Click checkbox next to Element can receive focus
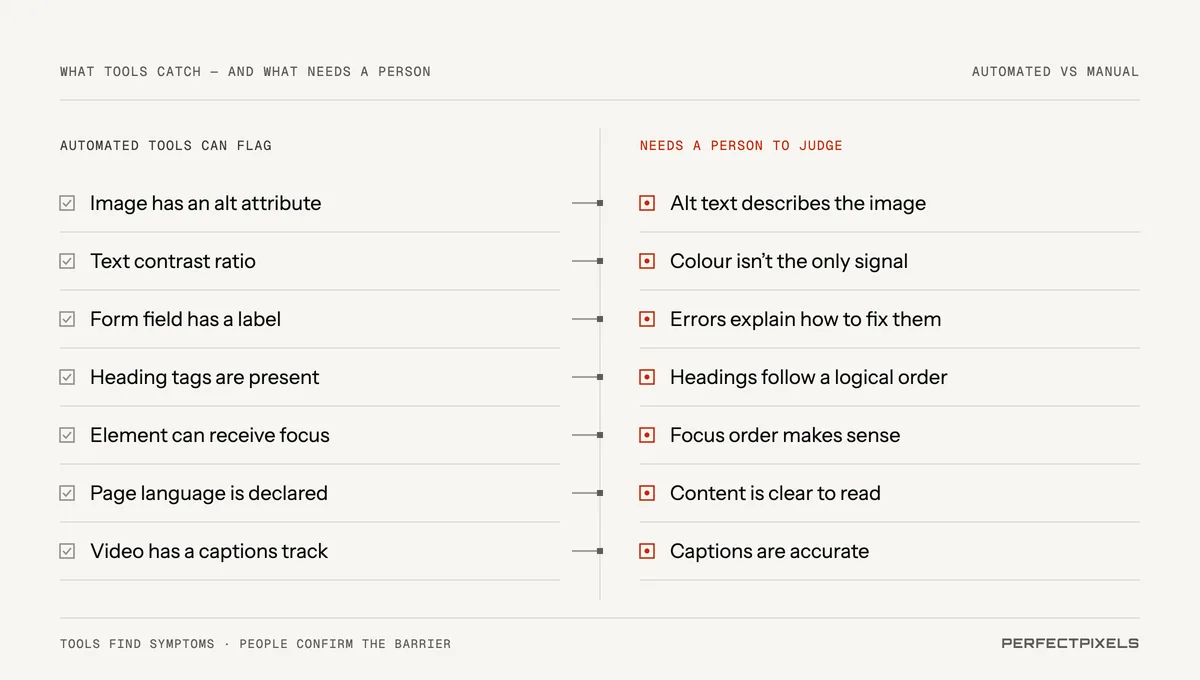This screenshot has width=1200, height=680. point(67,435)
